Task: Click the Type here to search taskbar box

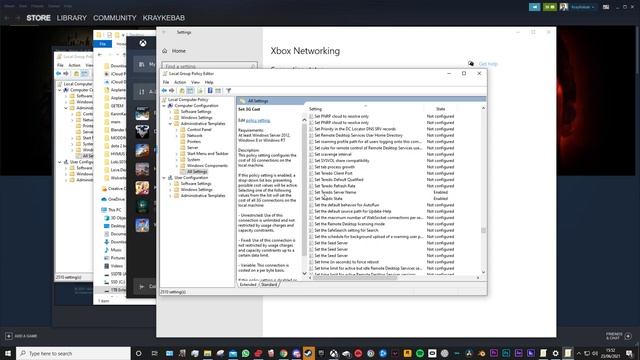Action: tap(73, 353)
